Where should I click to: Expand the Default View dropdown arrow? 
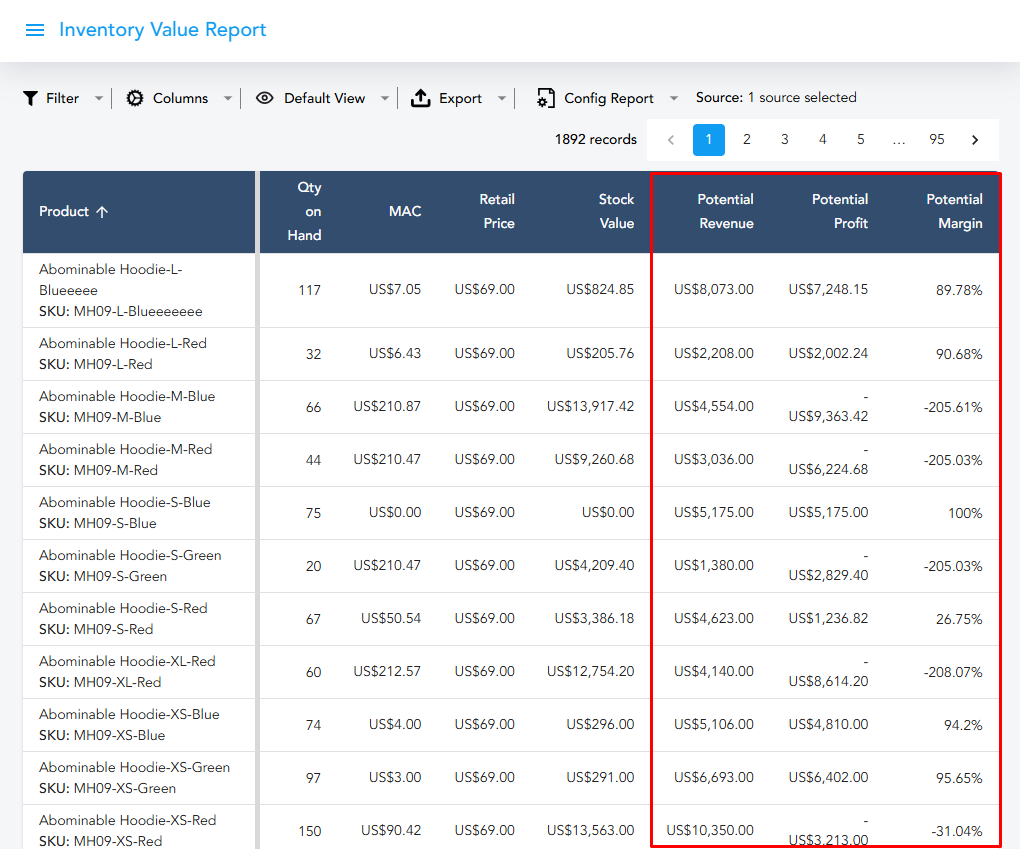(x=385, y=98)
